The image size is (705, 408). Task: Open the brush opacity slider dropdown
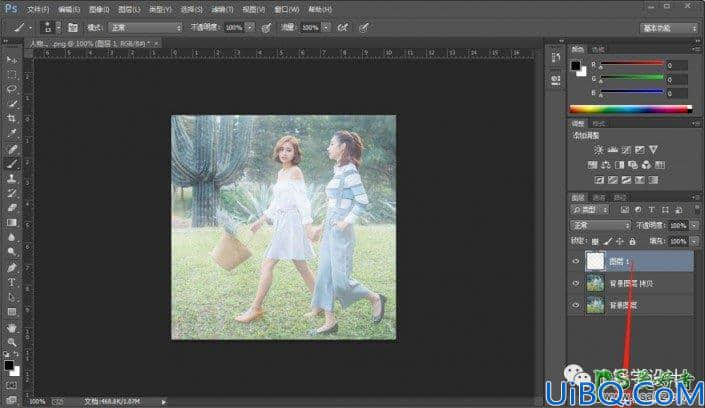coord(250,28)
